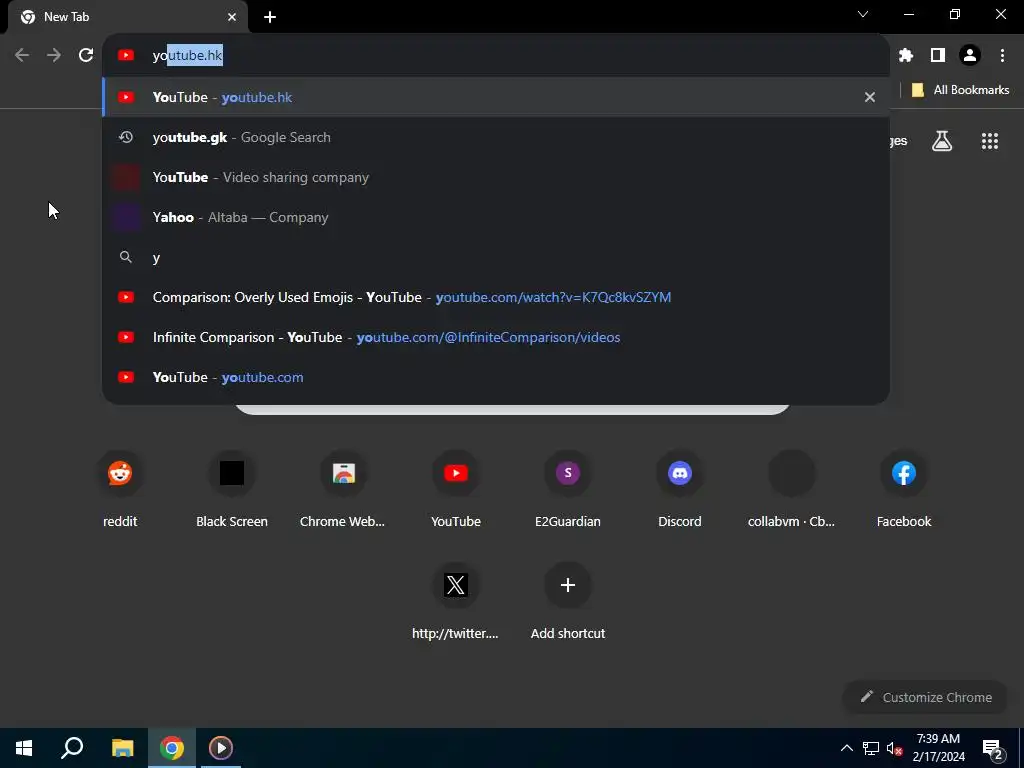Viewport: 1024px width, 768px height.
Task: Open the Extensions puzzle icon
Action: click(x=905, y=56)
